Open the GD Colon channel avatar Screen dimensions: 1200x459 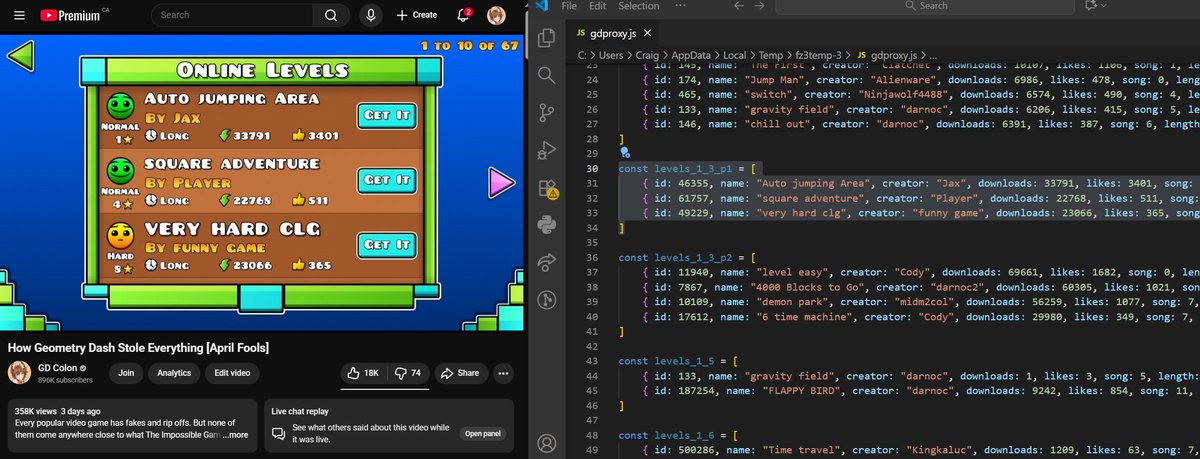pyautogui.click(x=18, y=373)
